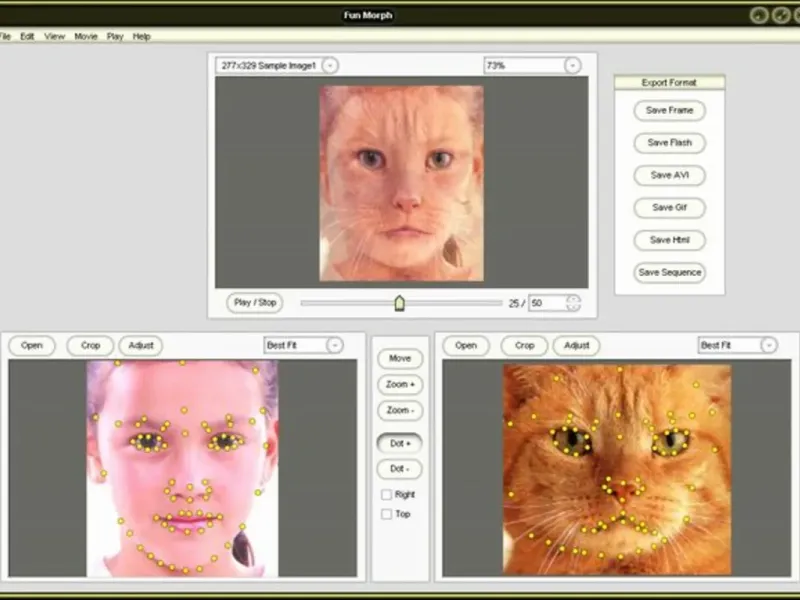Expand the Sample Image1 size dropdown arrow
The width and height of the screenshot is (800, 600).
330,65
